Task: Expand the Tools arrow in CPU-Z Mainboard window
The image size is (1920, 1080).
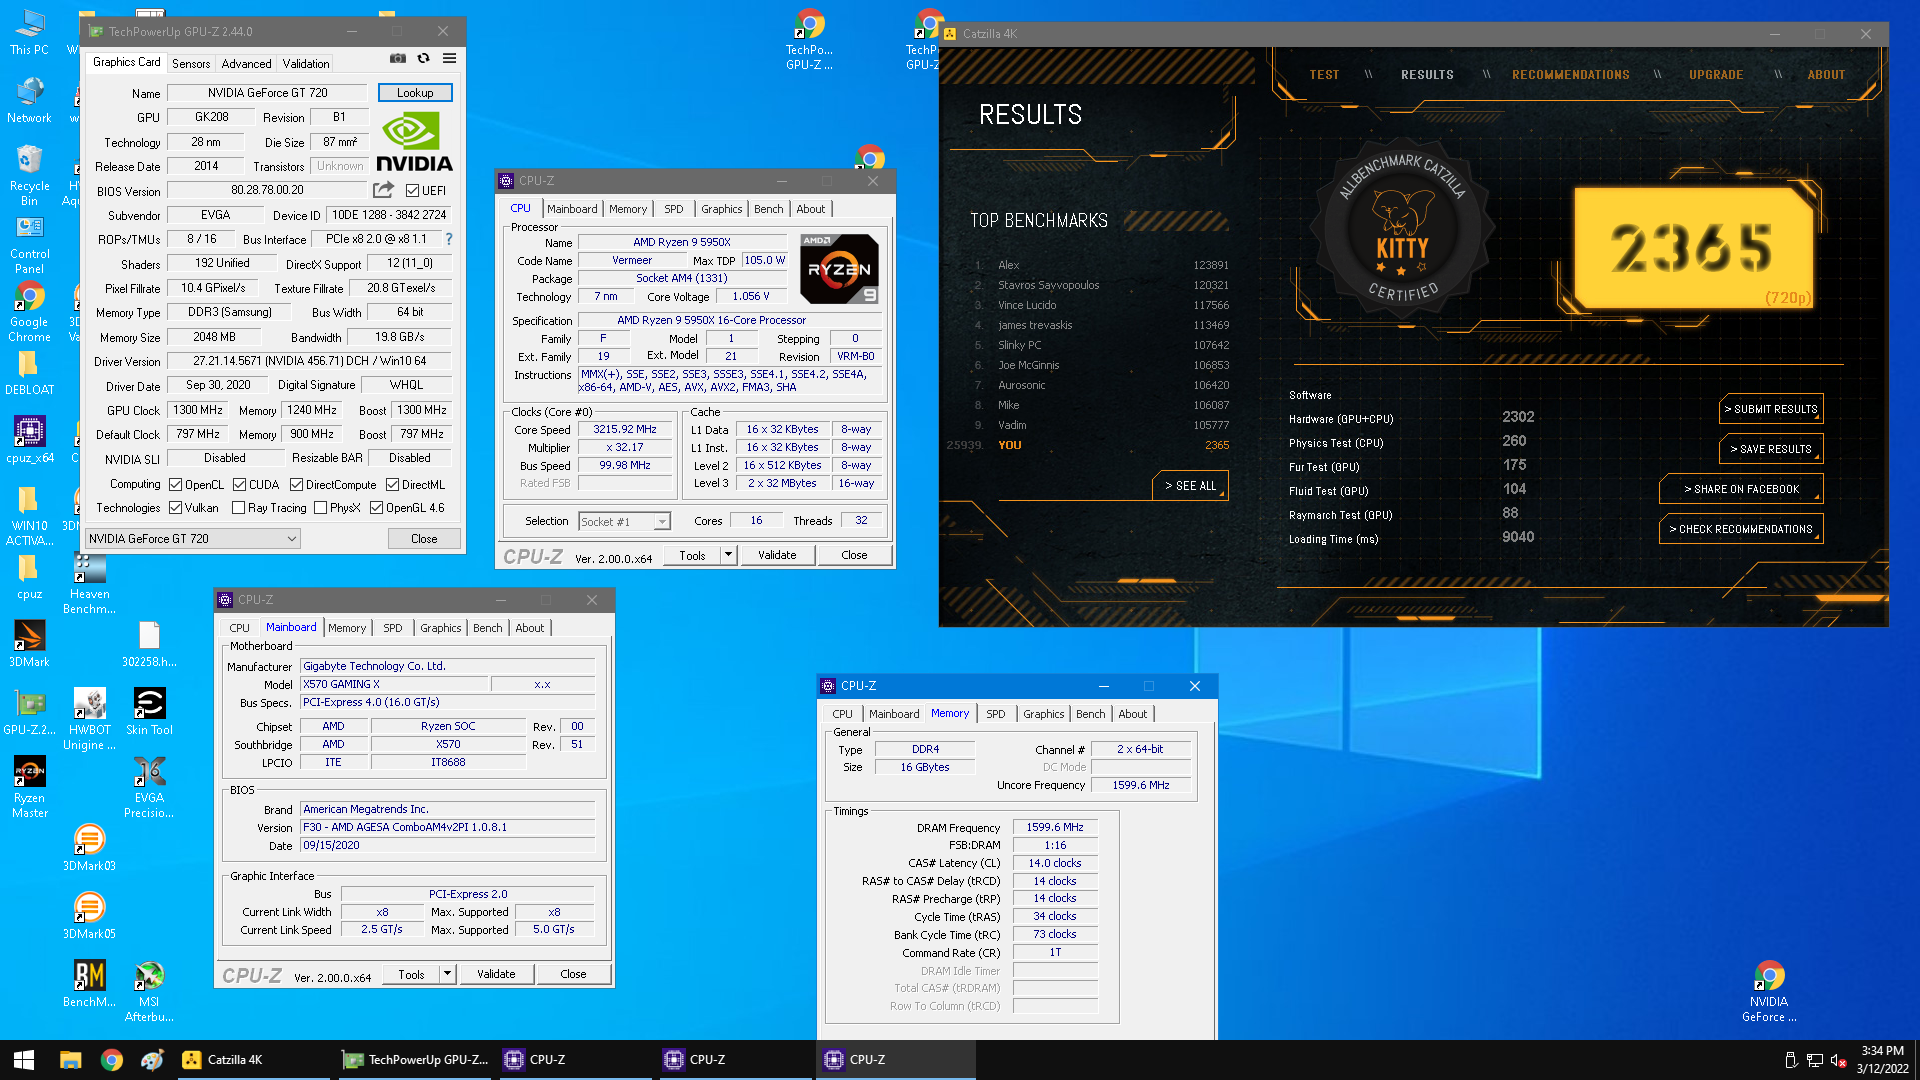Action: (447, 974)
